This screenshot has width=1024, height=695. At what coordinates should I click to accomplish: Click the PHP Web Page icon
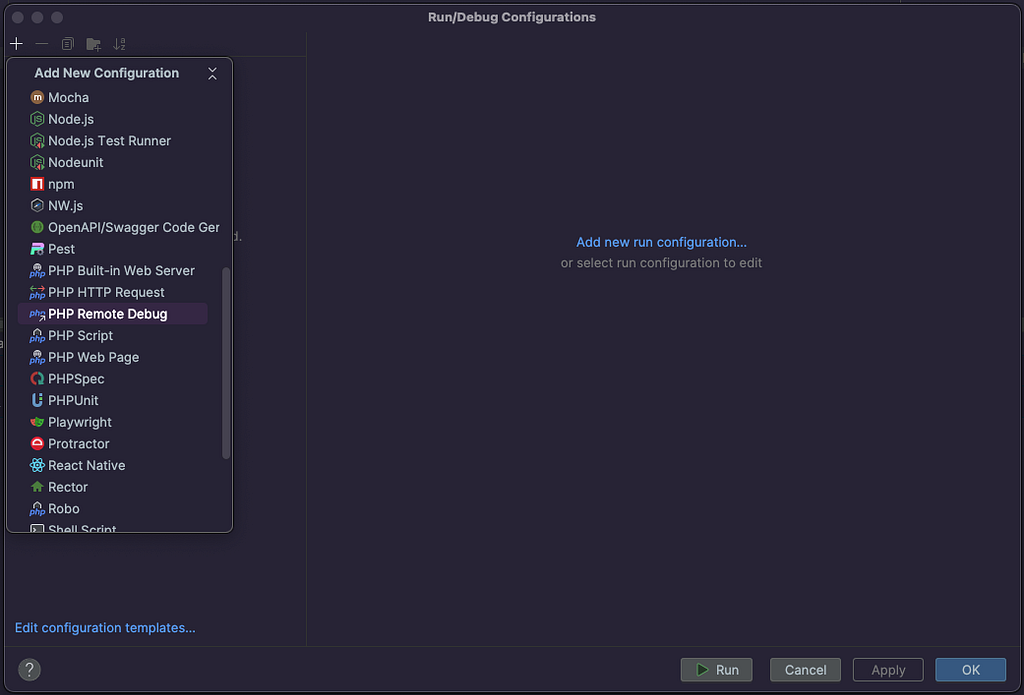[37, 357]
